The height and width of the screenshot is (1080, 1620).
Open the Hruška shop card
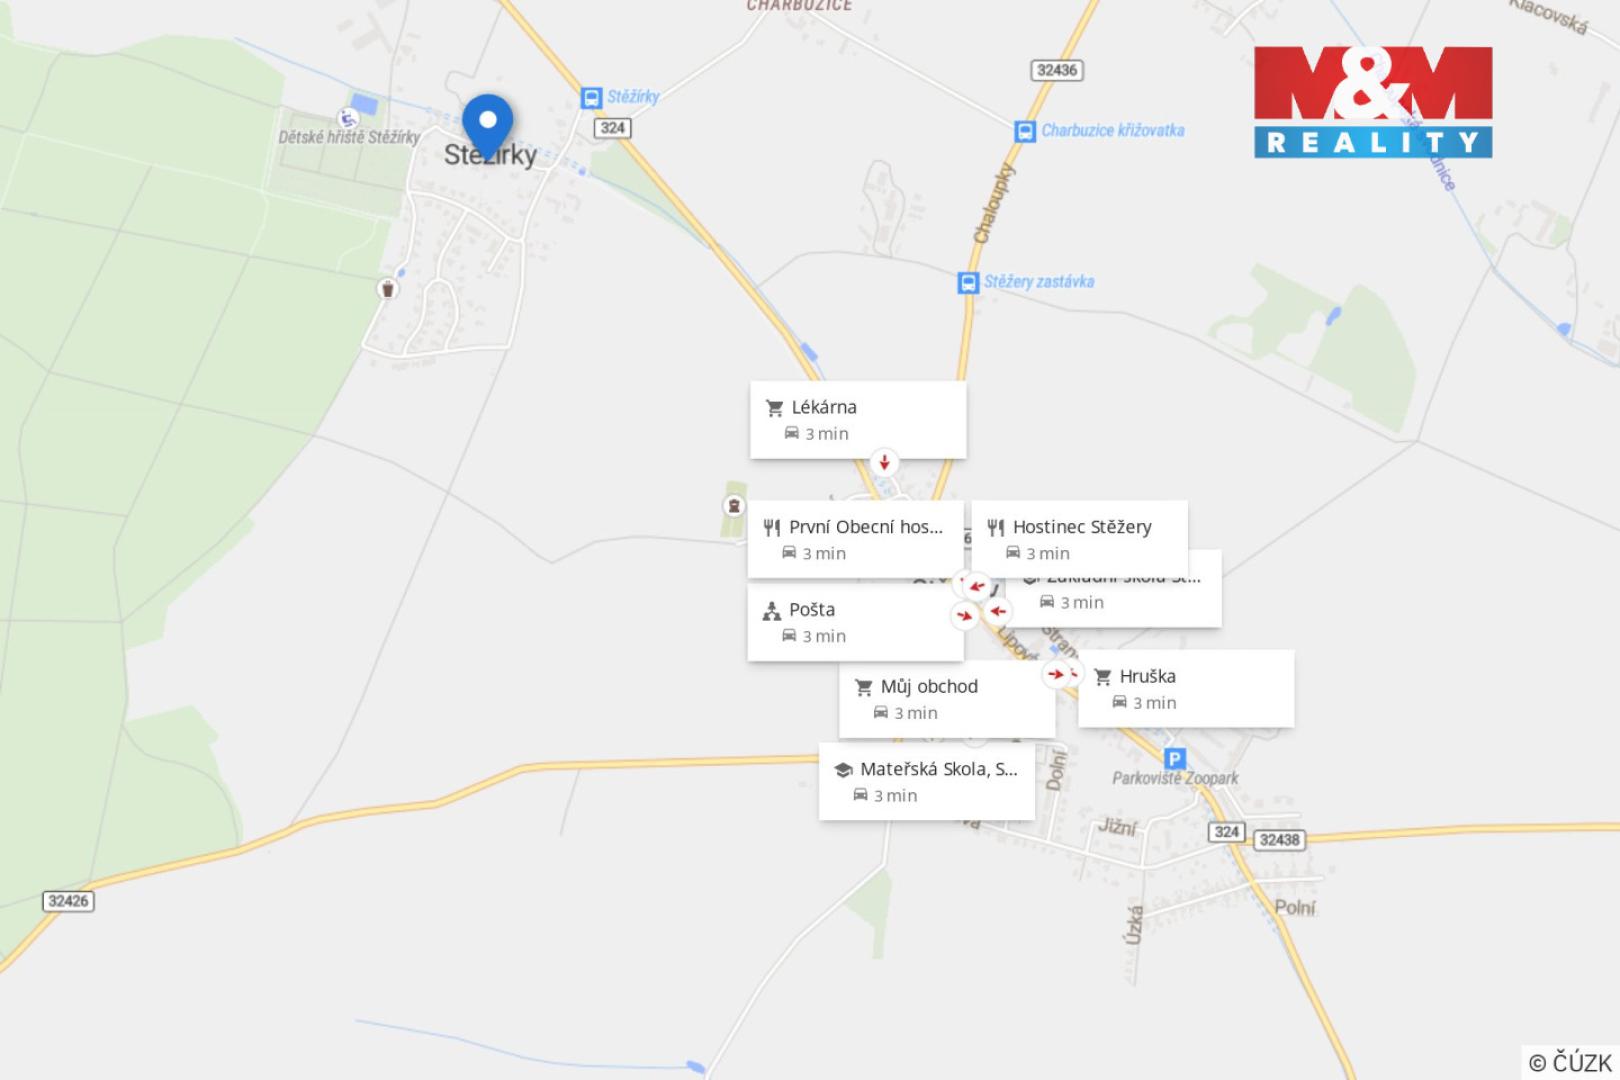click(1186, 689)
